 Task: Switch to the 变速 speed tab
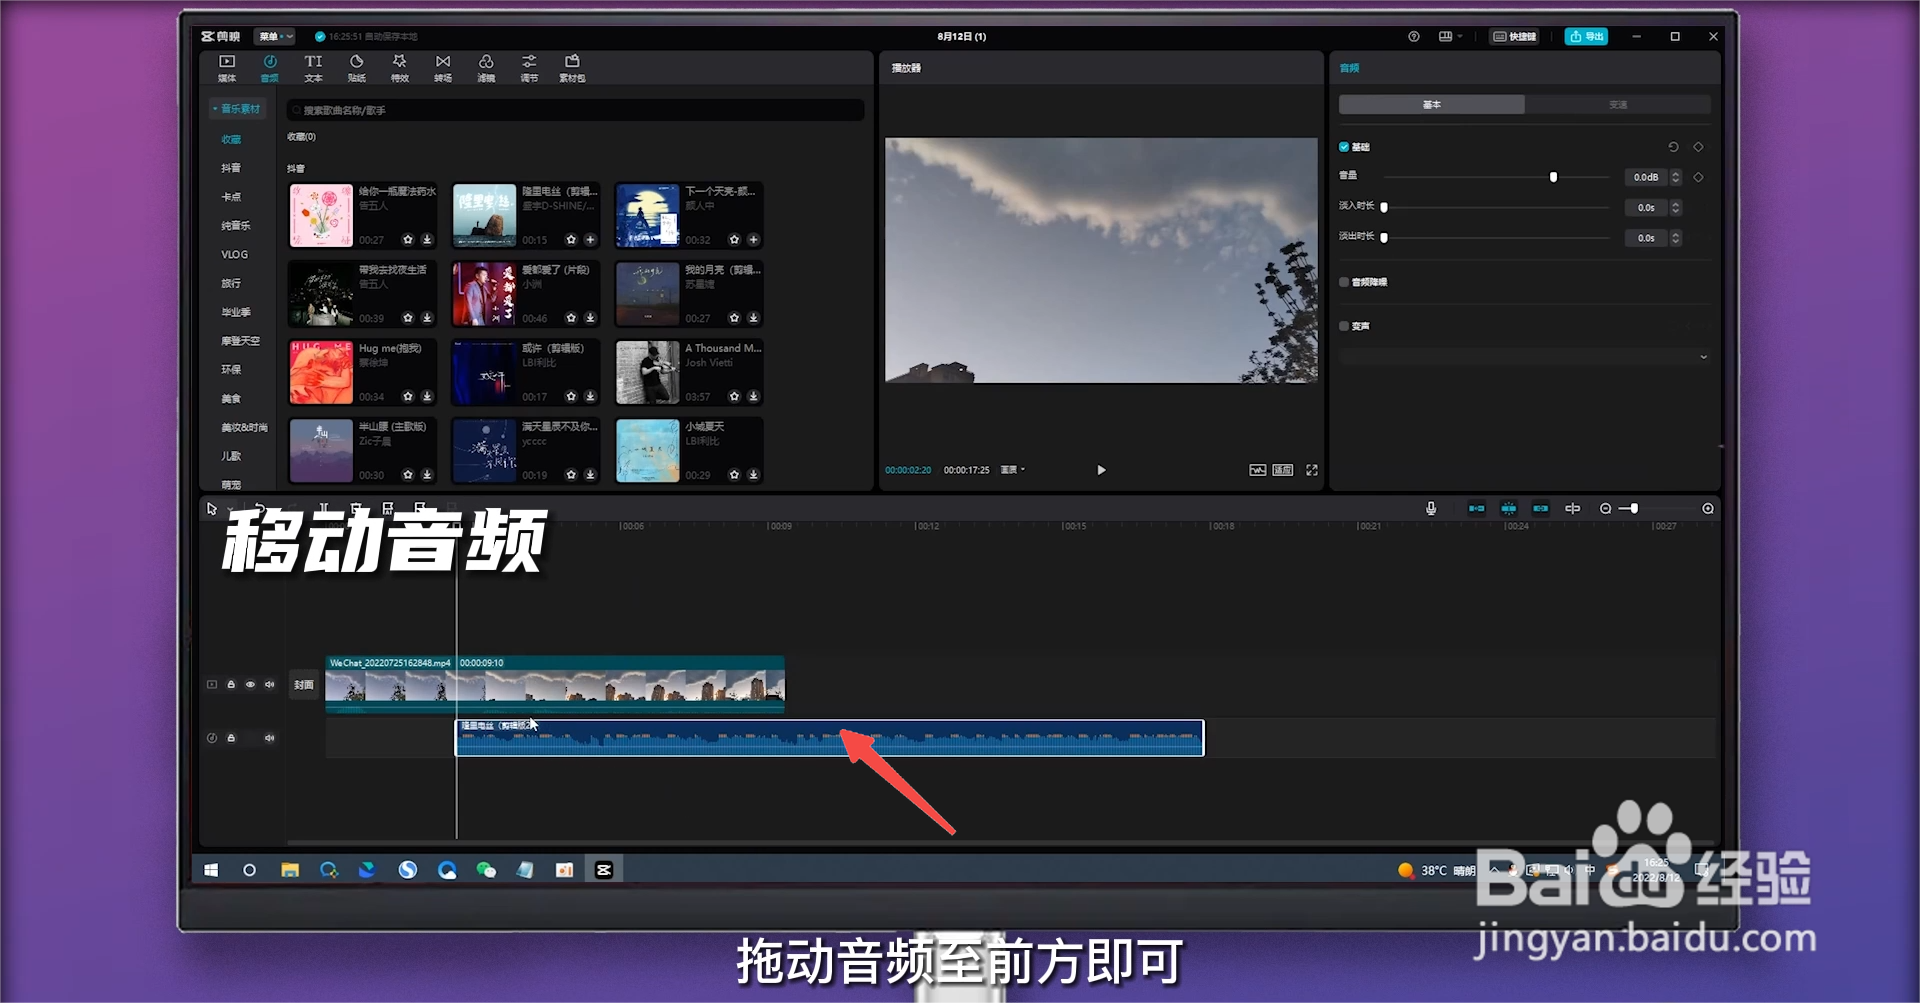pyautogui.click(x=1617, y=104)
